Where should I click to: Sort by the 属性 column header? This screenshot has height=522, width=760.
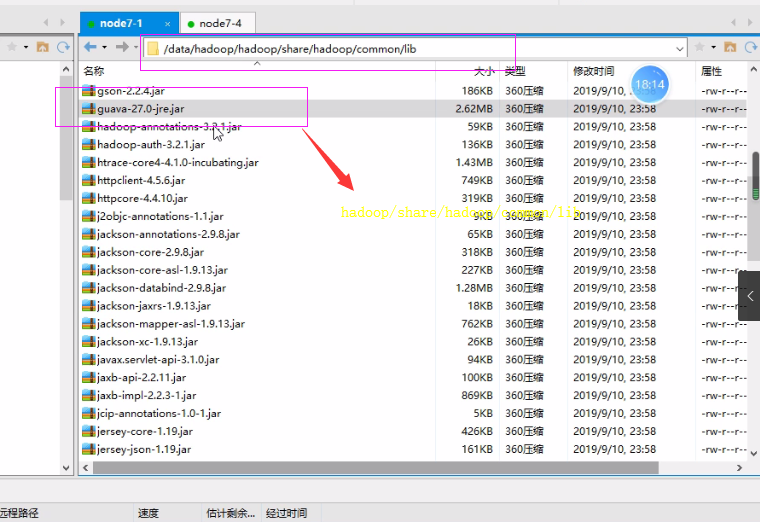click(711, 71)
